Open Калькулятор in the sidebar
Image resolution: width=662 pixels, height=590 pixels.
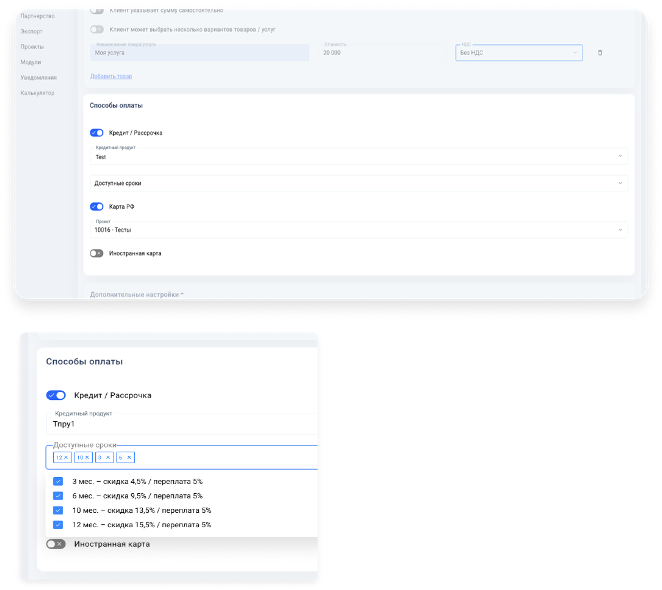pos(36,93)
